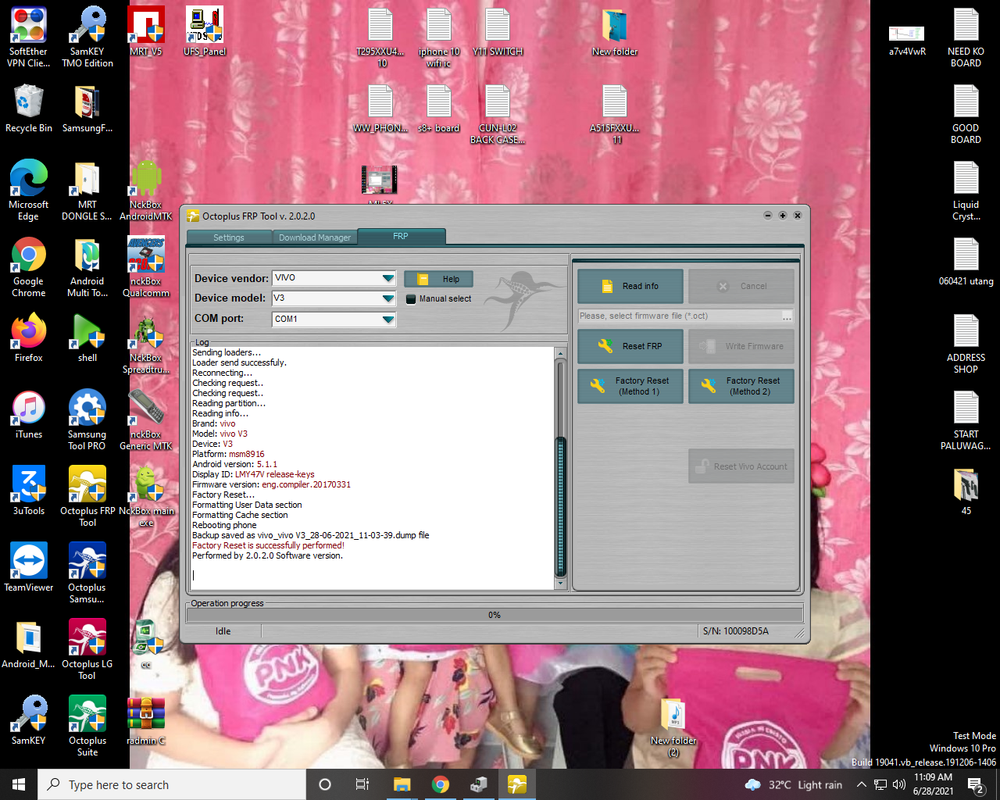Click the Operation progress bar
This screenshot has width=1000, height=800.
click(494, 615)
